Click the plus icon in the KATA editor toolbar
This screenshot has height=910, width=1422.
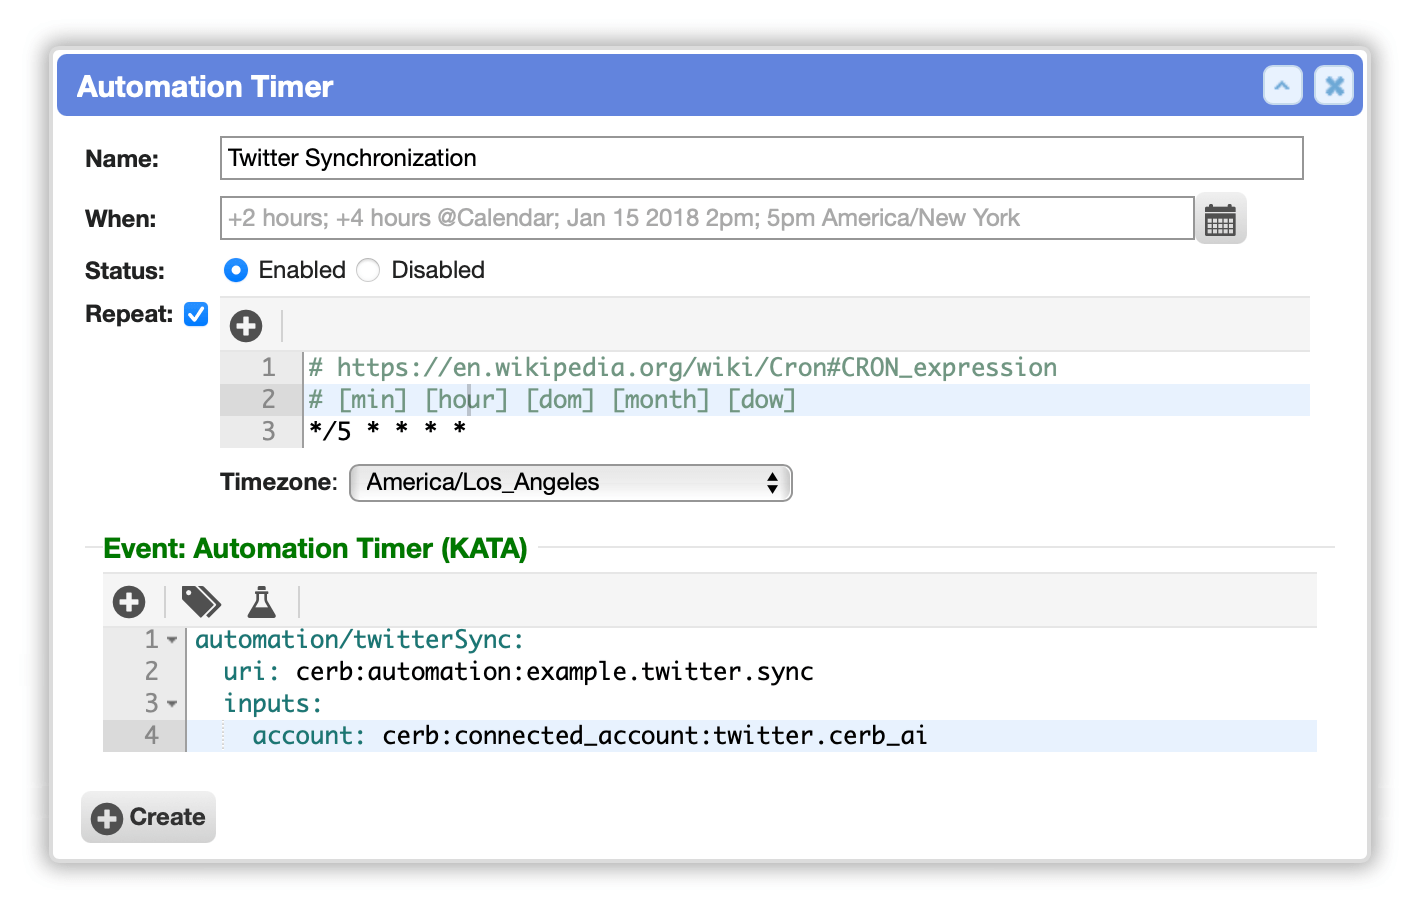[x=129, y=602]
